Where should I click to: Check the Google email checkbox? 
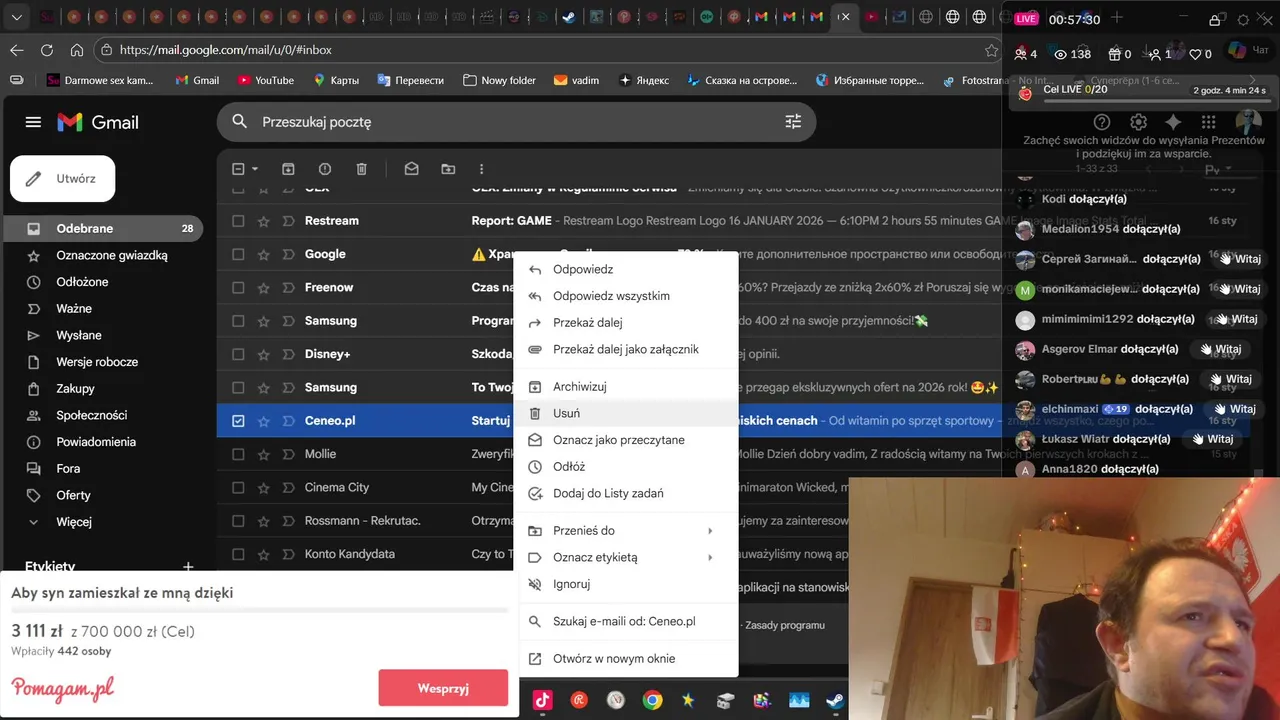click(238, 254)
